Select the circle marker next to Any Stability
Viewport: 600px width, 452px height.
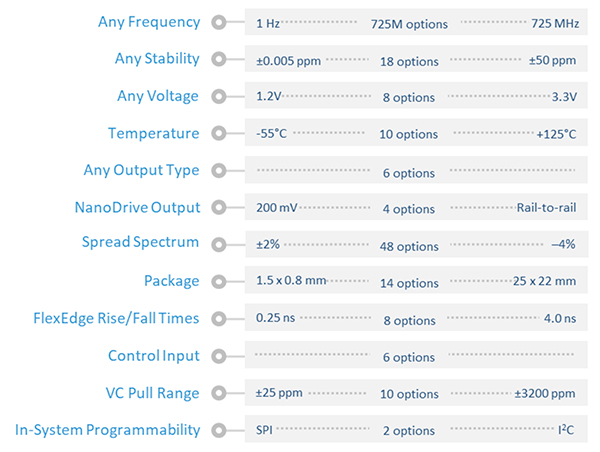coord(219,60)
